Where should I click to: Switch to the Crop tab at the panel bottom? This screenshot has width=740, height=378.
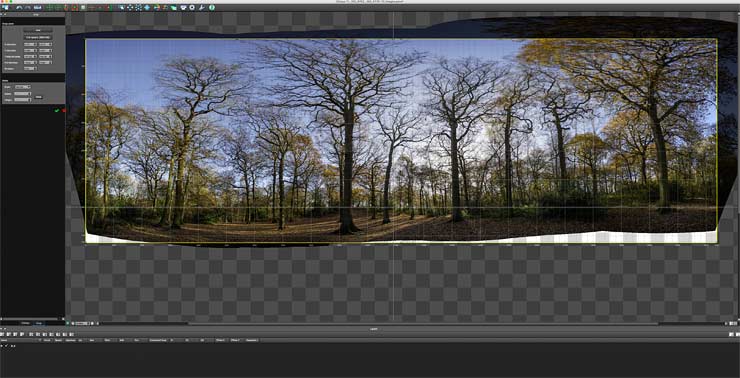[39, 323]
